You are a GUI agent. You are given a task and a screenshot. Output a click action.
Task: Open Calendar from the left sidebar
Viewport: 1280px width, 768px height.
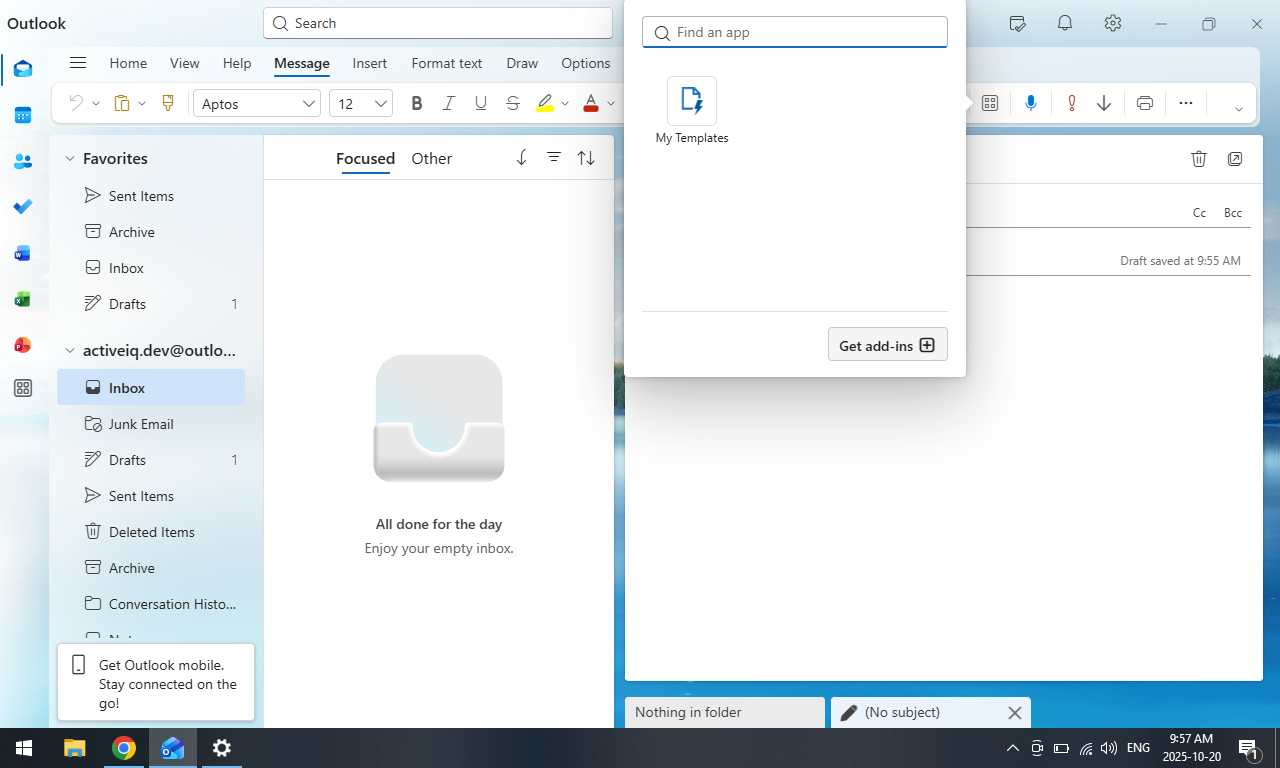click(x=23, y=115)
